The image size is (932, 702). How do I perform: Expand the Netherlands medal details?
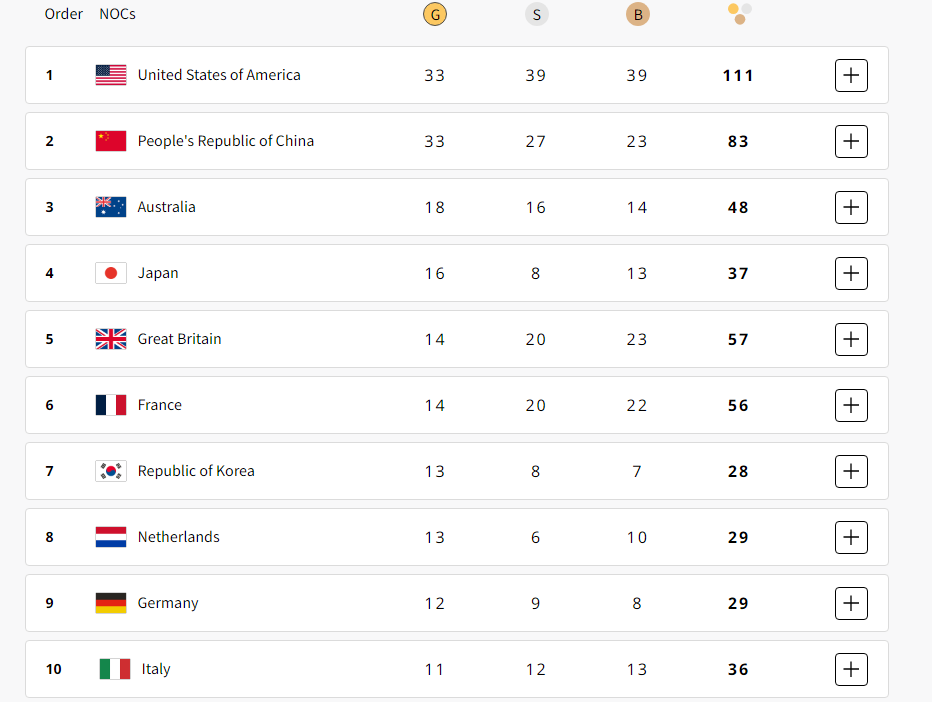click(x=851, y=537)
